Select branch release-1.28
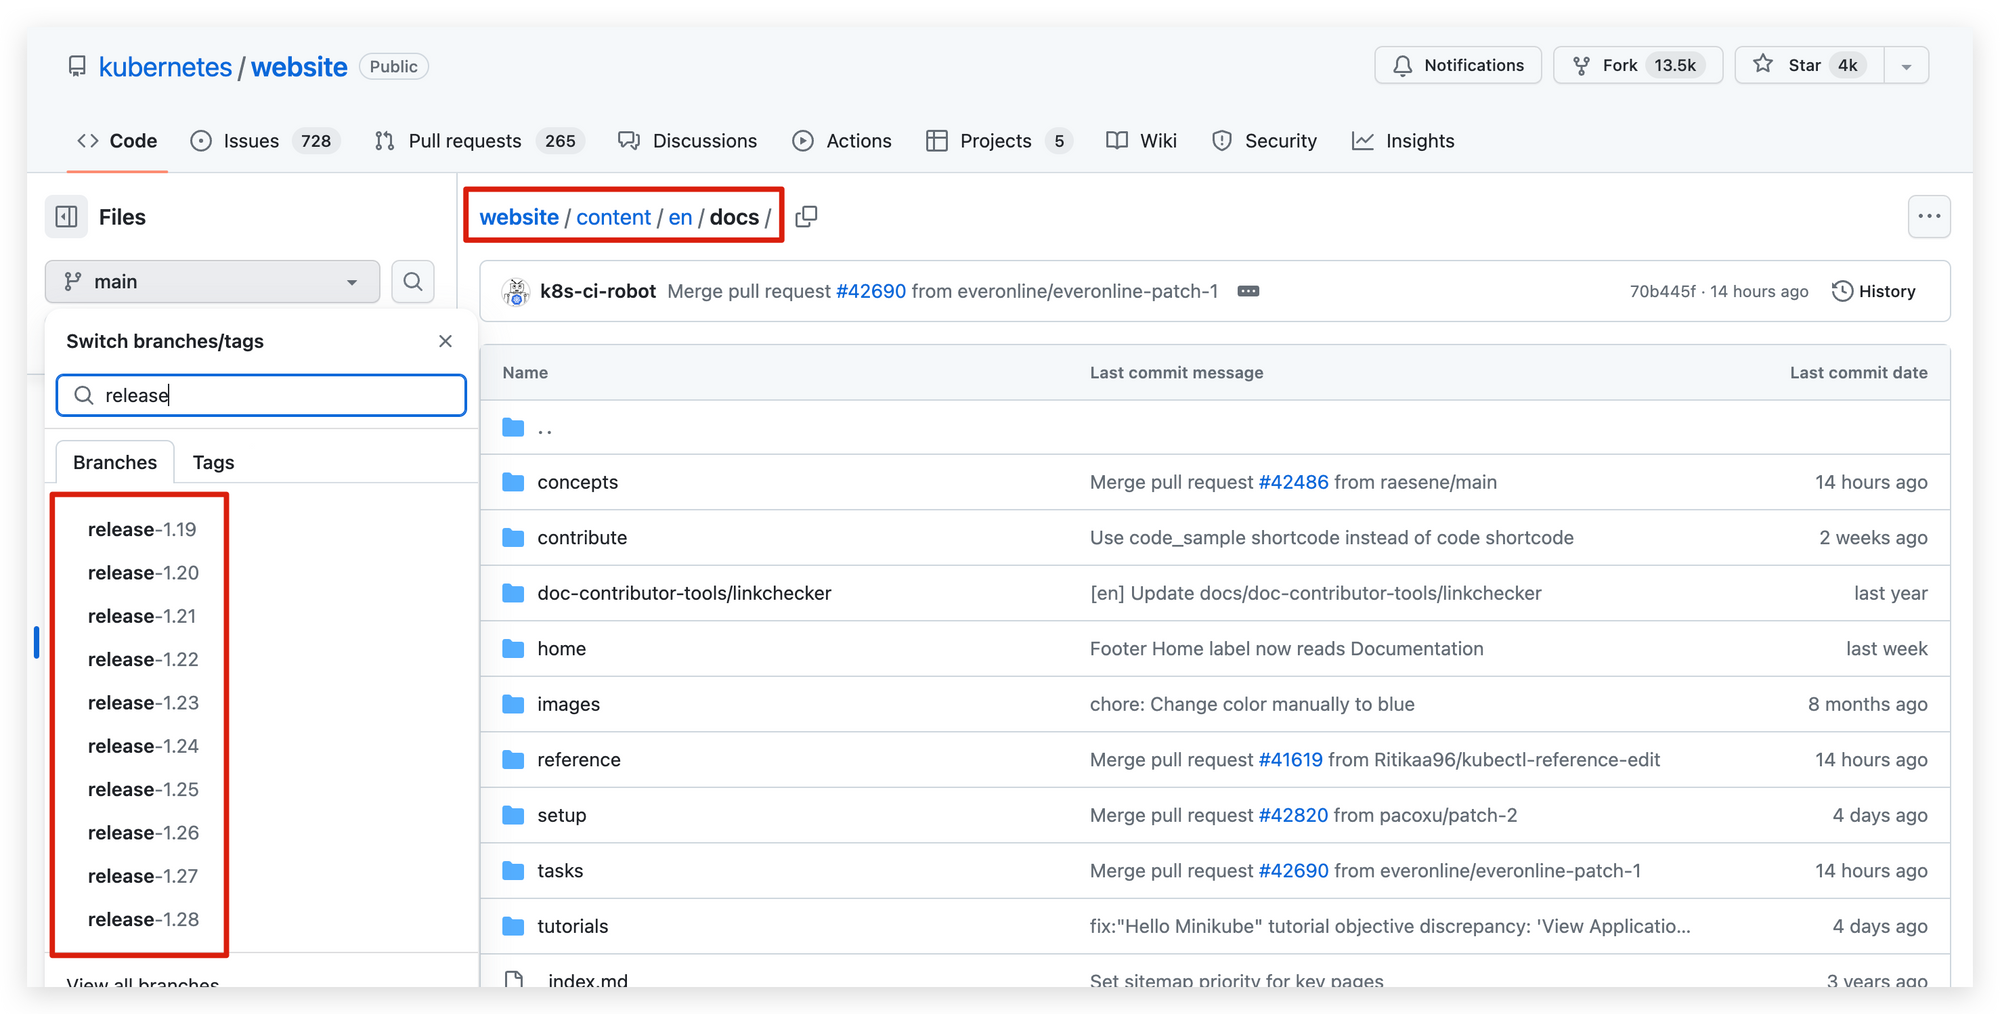 tap(143, 920)
